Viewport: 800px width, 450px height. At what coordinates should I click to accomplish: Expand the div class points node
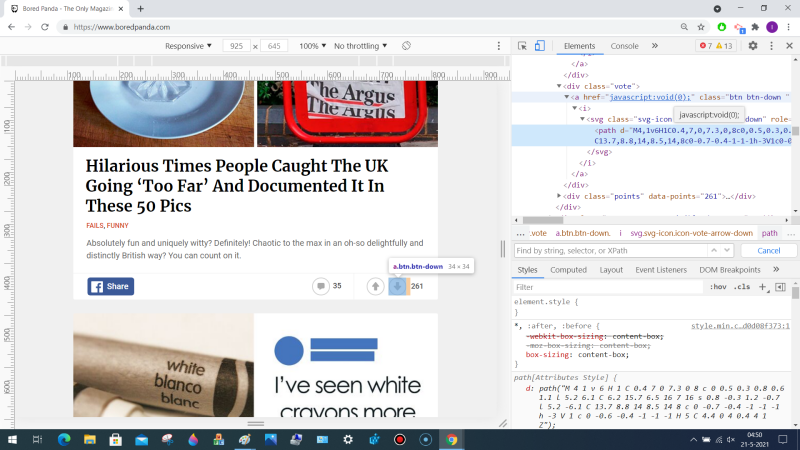(559, 196)
